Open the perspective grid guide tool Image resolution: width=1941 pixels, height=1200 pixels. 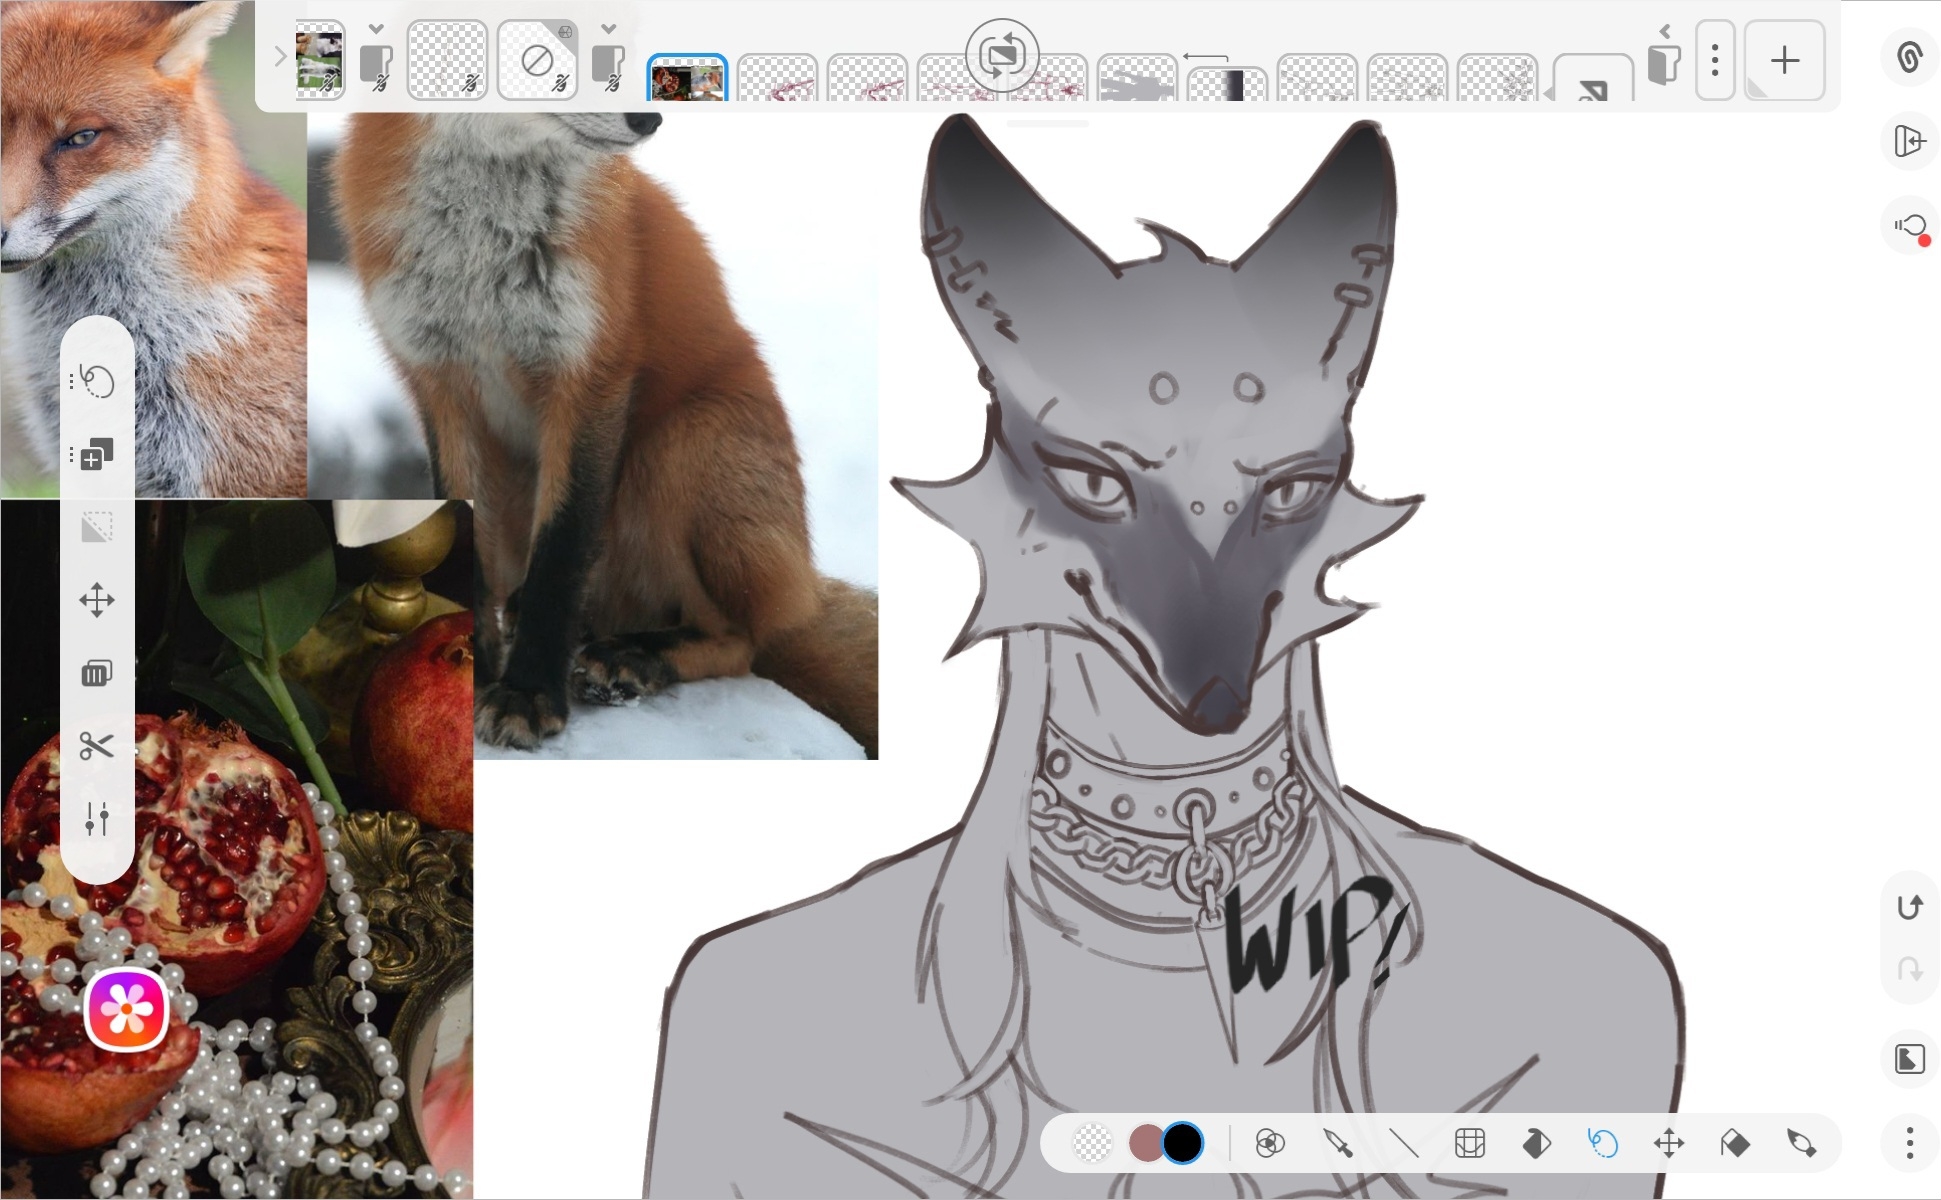click(1470, 1143)
